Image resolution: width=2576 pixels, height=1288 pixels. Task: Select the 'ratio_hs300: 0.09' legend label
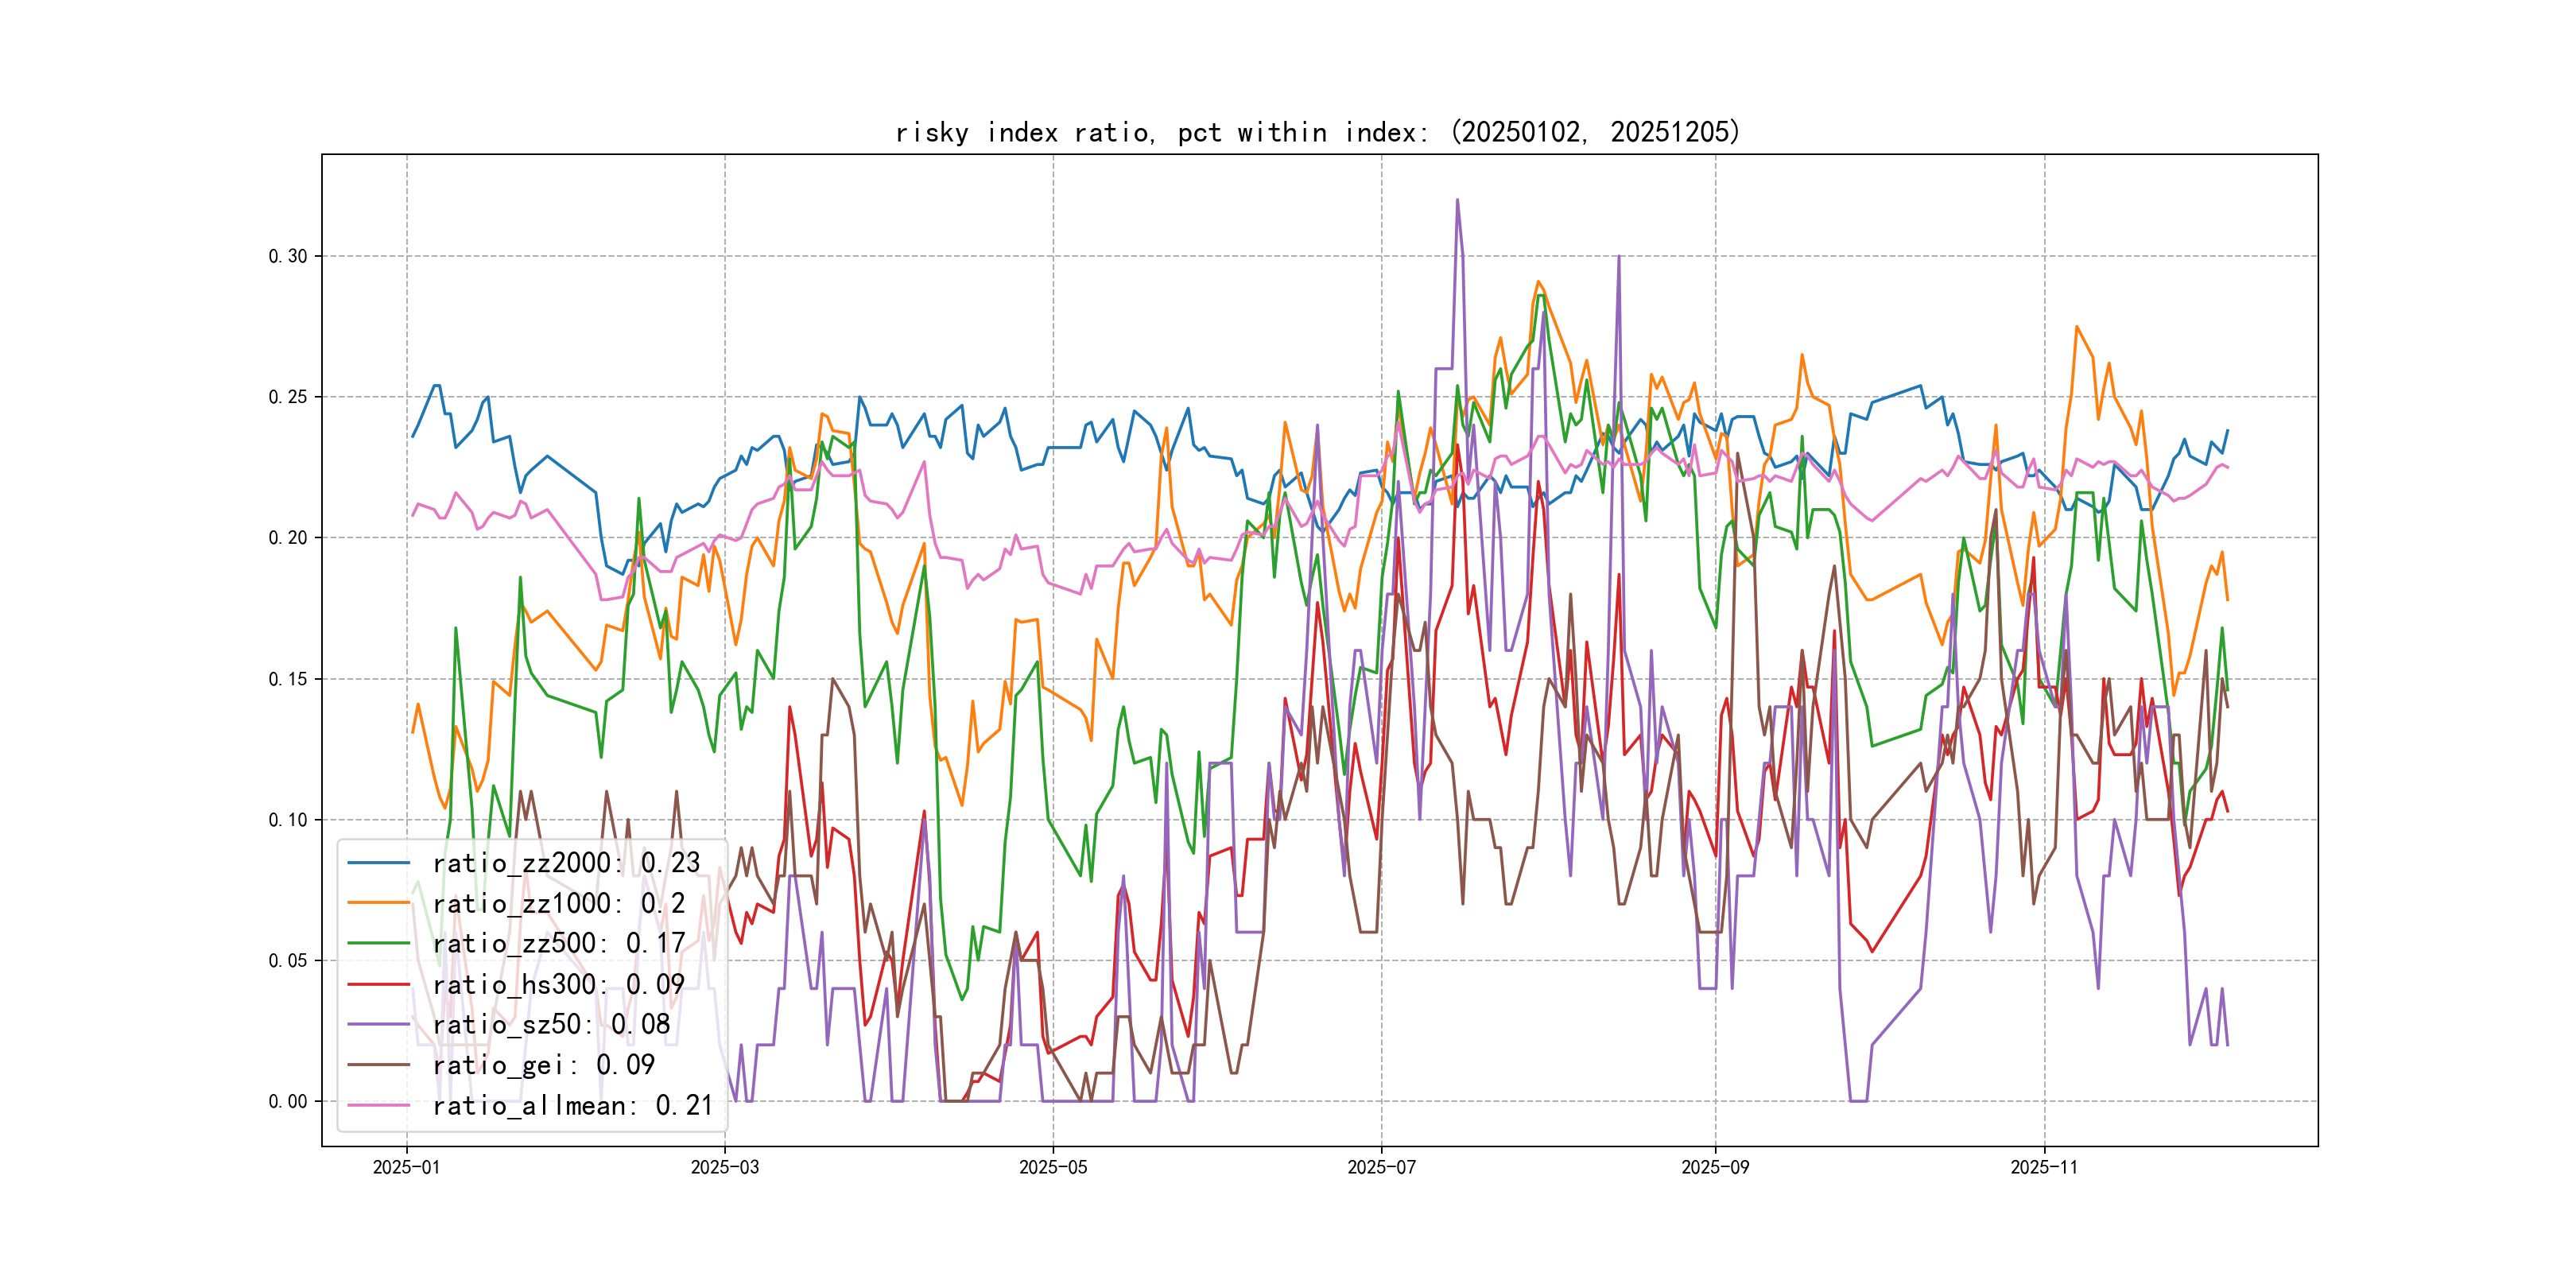[558, 984]
